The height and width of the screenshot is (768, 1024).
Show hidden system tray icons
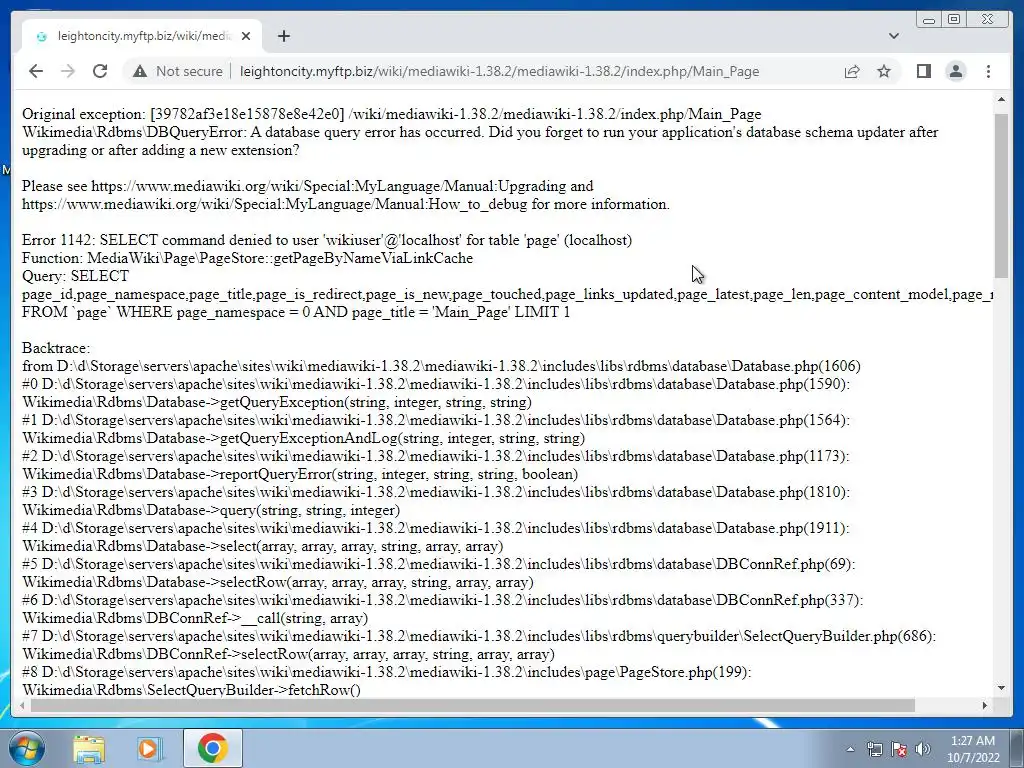click(x=850, y=749)
